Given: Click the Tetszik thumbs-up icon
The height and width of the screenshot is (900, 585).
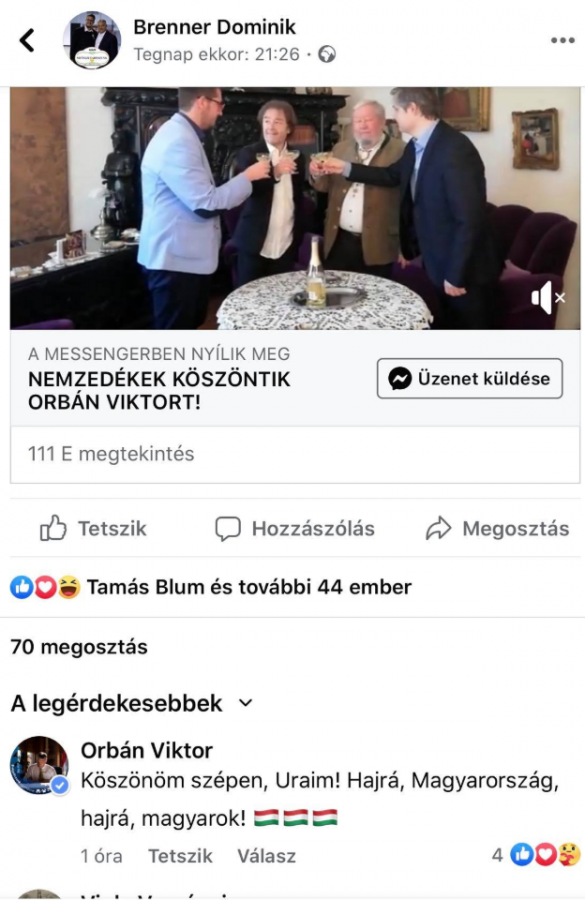Looking at the screenshot, I should 53,528.
